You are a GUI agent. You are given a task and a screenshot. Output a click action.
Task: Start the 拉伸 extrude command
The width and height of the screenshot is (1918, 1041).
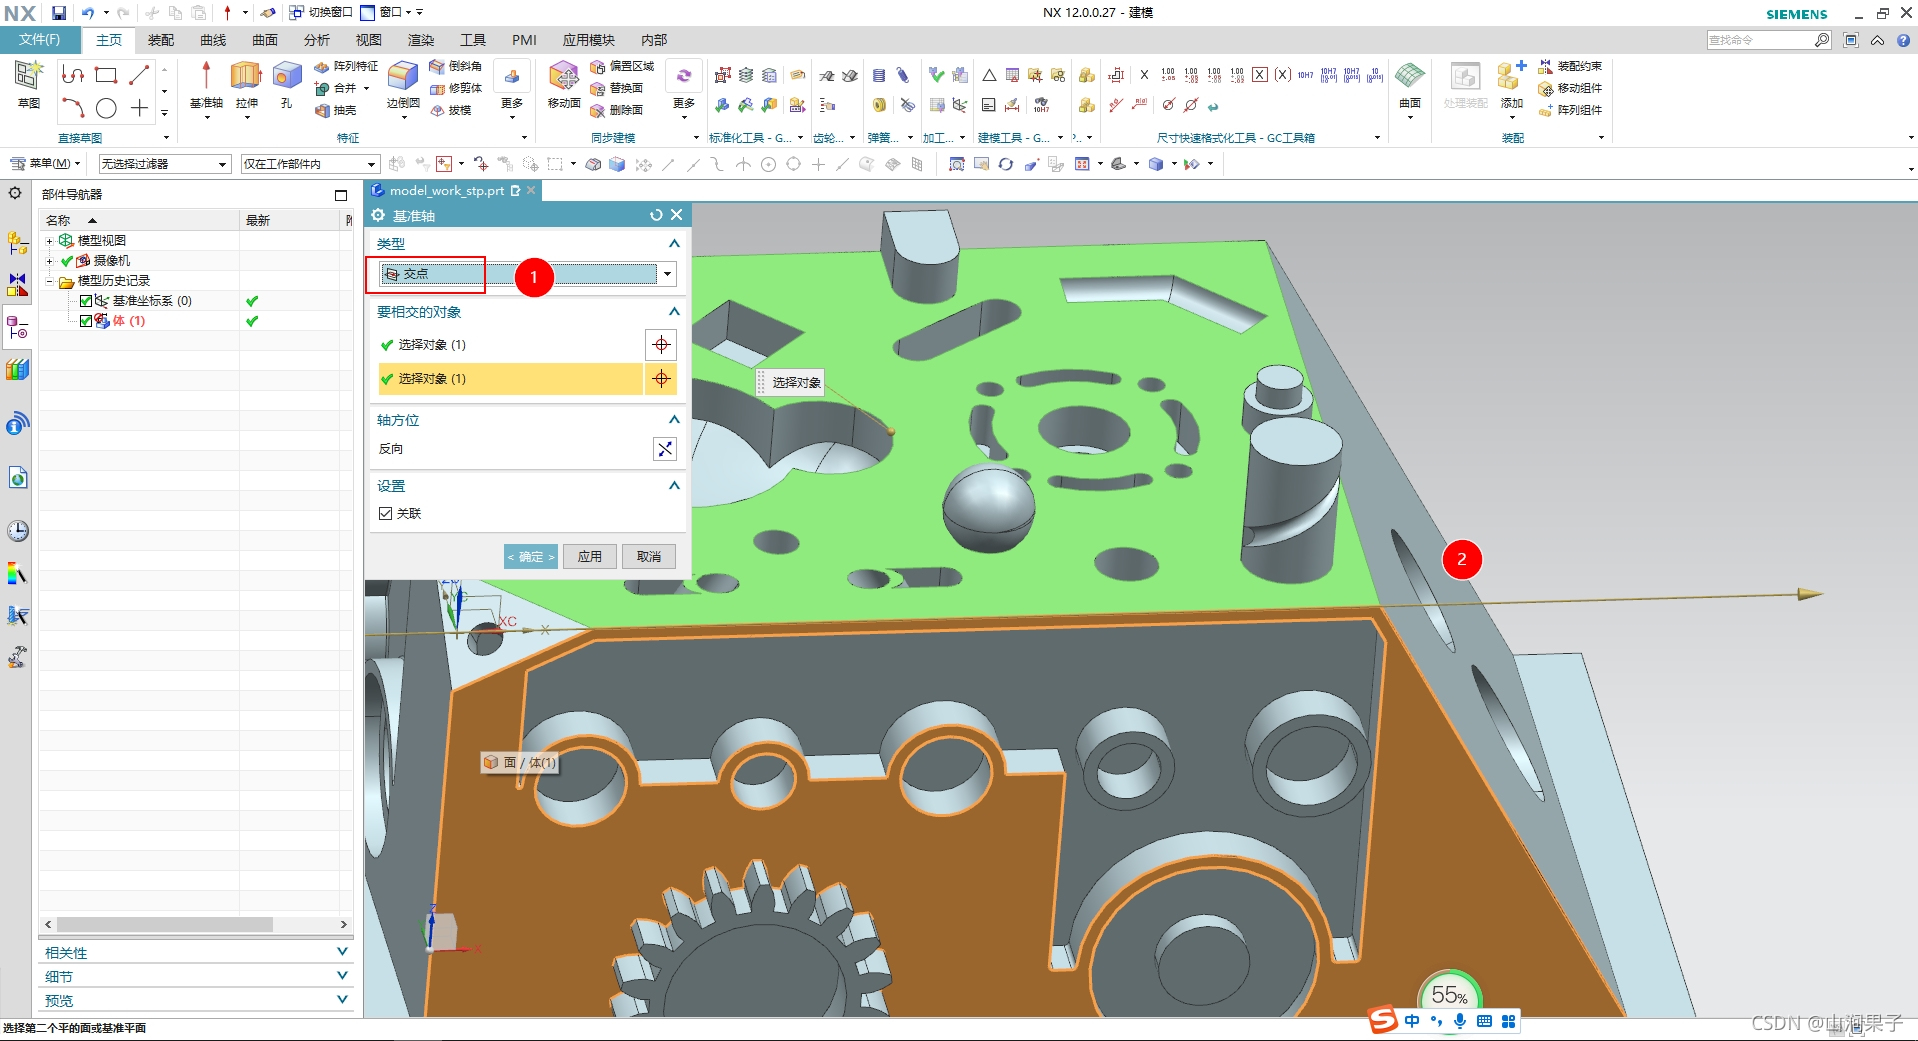246,84
